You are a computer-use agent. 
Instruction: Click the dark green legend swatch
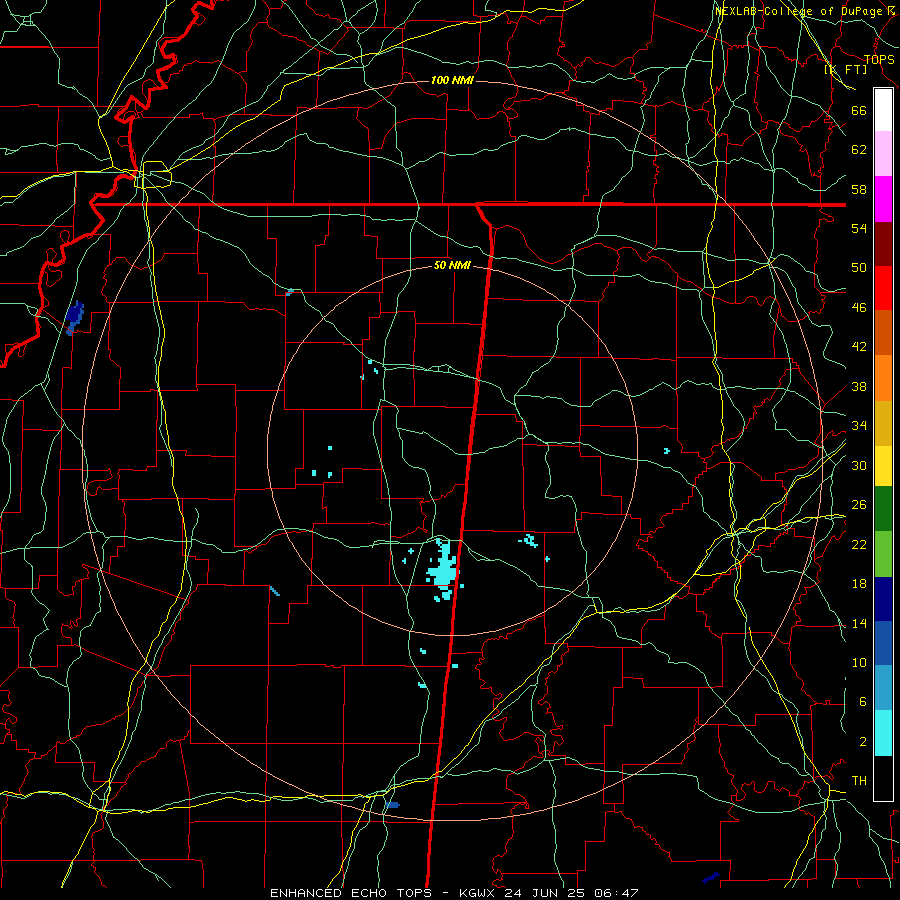(x=883, y=509)
